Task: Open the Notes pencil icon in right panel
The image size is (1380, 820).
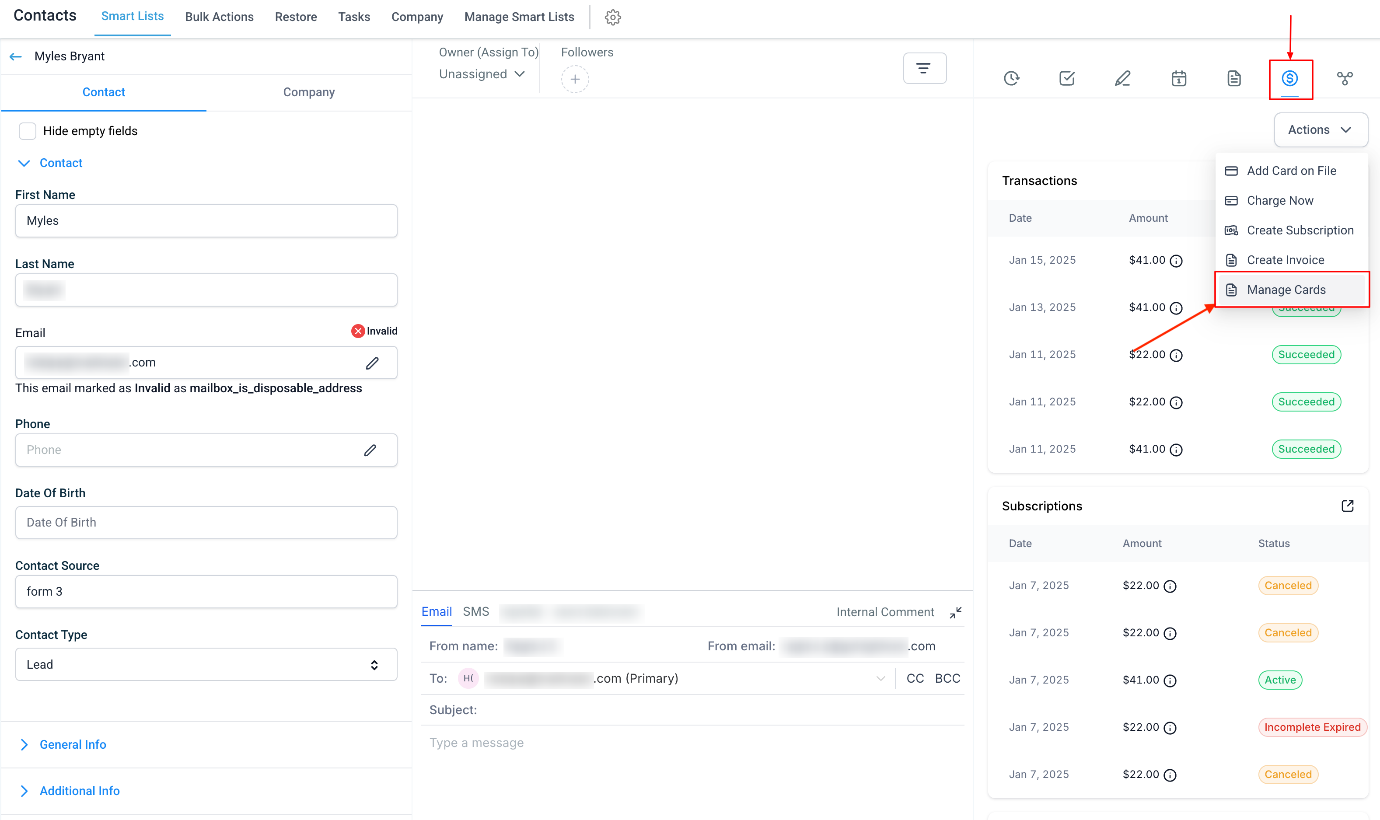Action: (1123, 78)
